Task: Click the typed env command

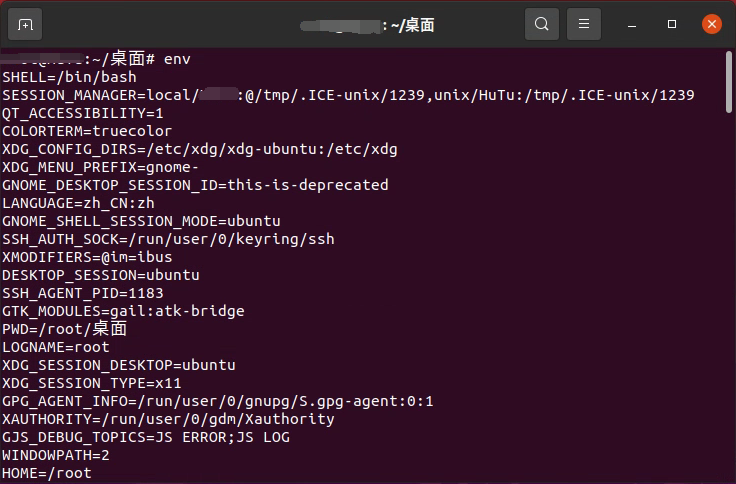Action: coord(177,59)
